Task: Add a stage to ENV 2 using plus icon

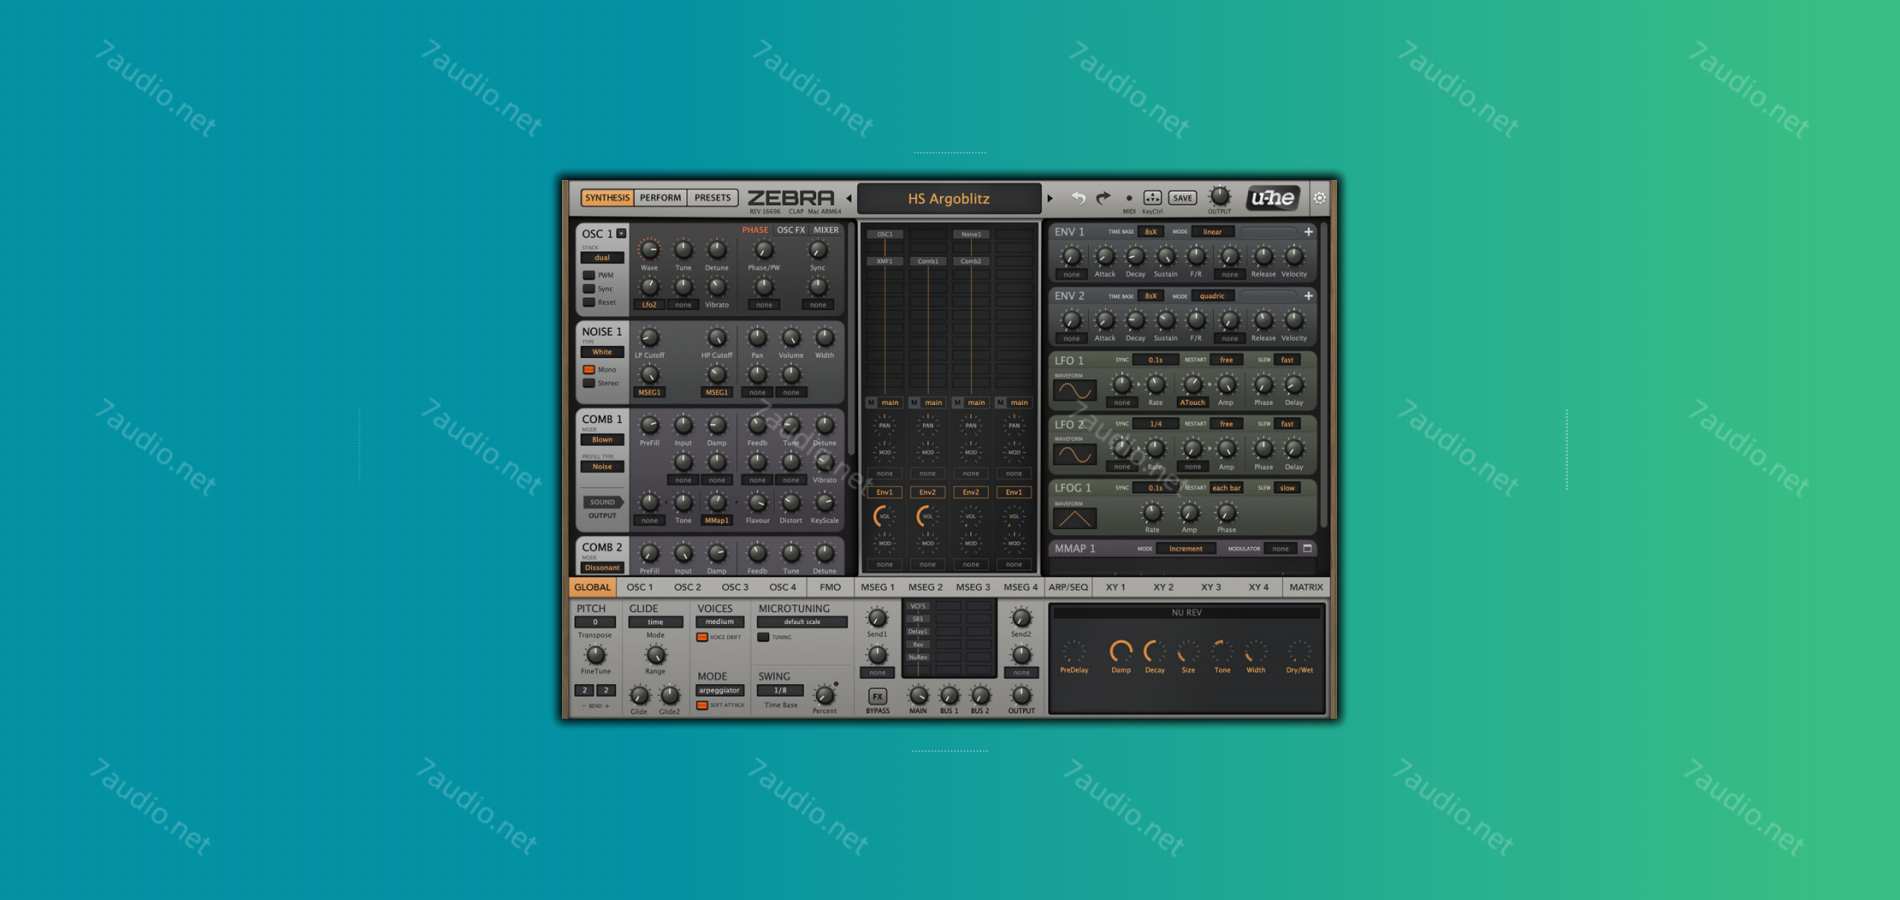Action: coord(1308,296)
